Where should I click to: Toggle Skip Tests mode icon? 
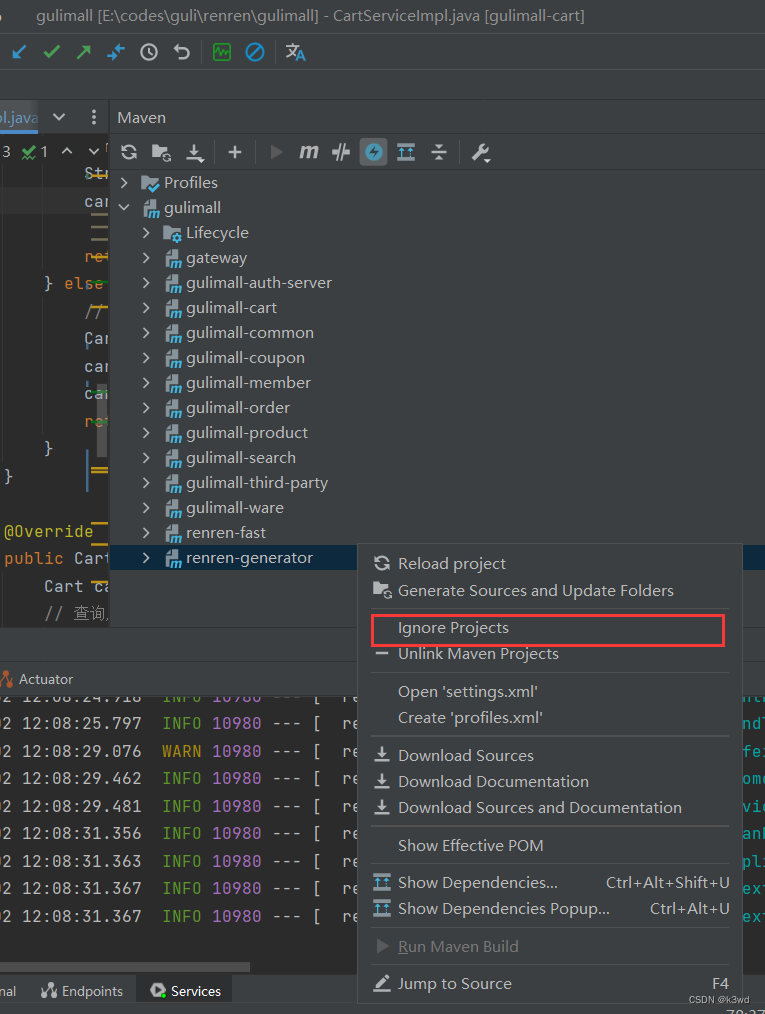point(341,152)
